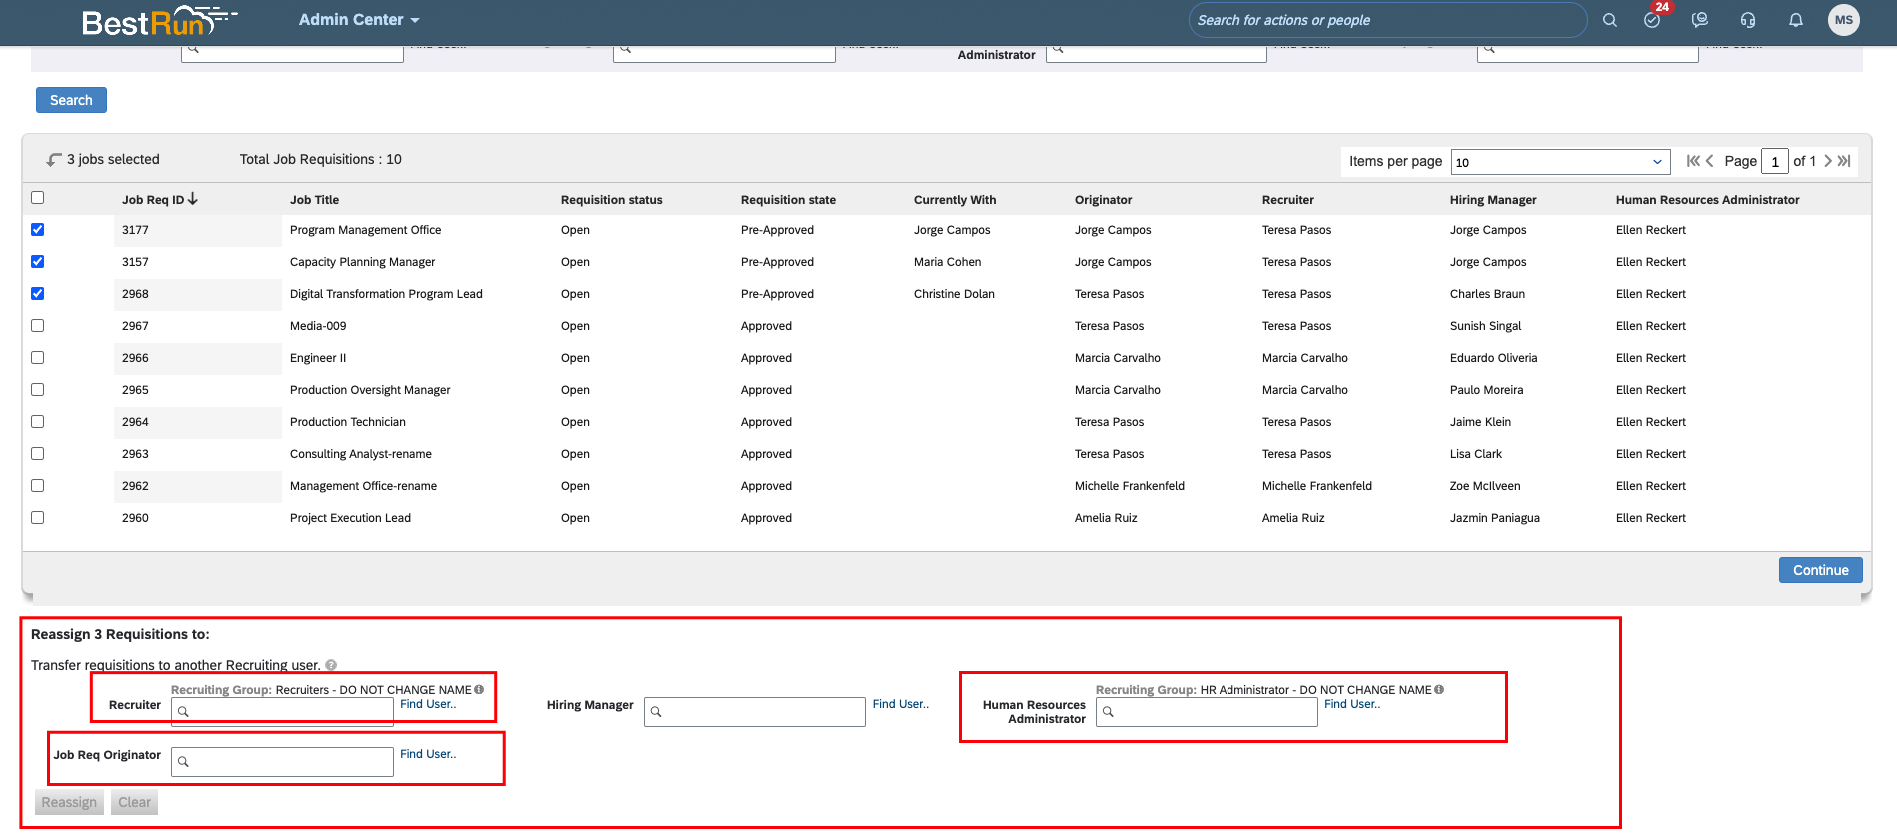Open the Admin Center dropdown menu

pyautogui.click(x=359, y=20)
